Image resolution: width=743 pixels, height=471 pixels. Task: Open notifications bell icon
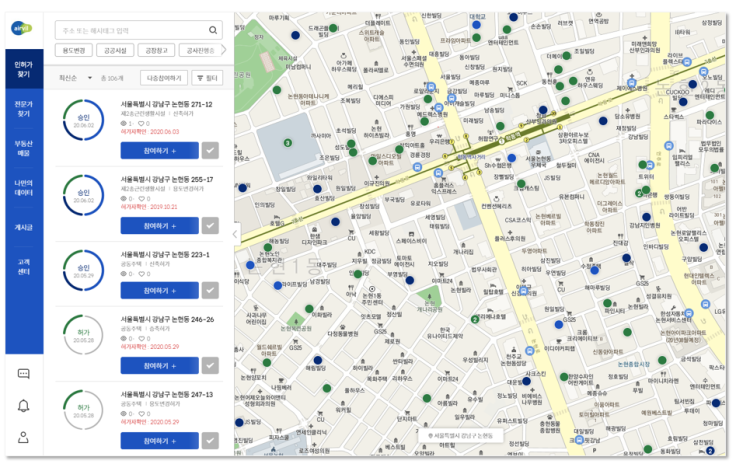click(x=23, y=406)
